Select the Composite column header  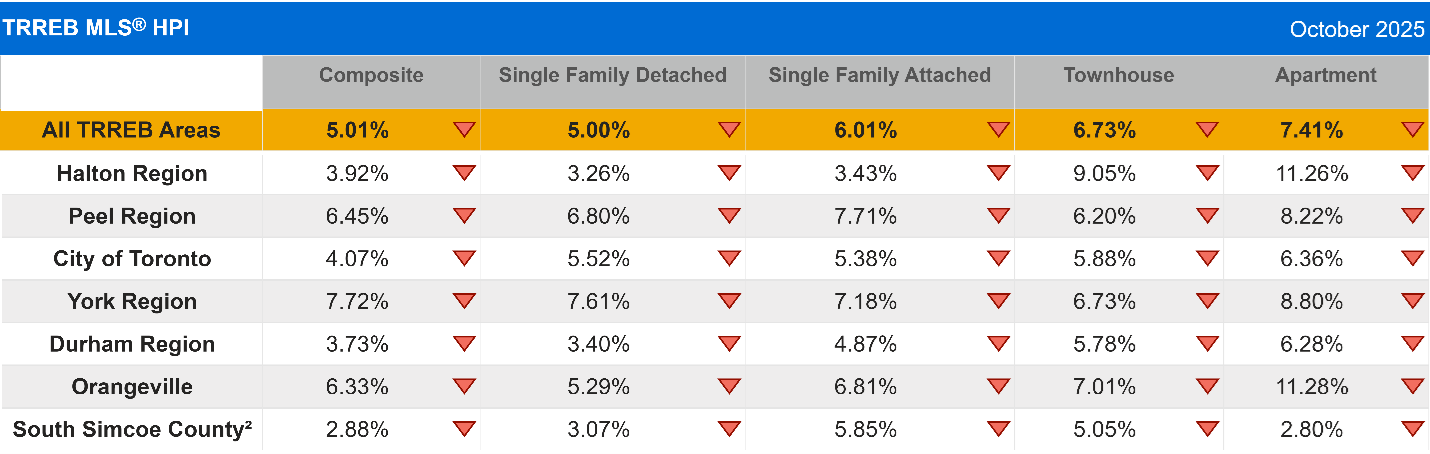click(371, 76)
